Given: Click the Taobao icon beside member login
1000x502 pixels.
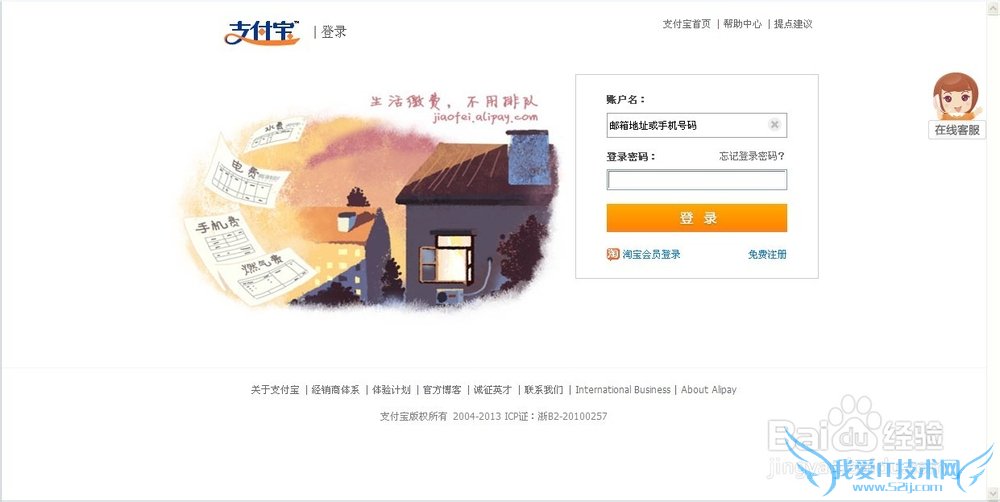Looking at the screenshot, I should click(613, 254).
